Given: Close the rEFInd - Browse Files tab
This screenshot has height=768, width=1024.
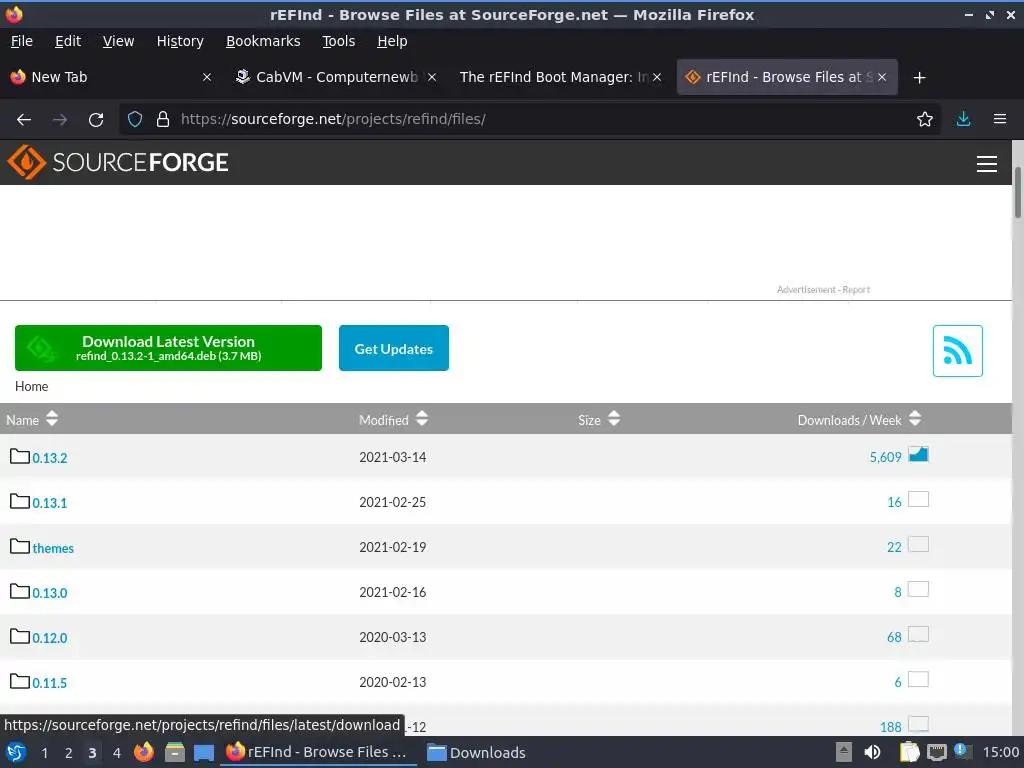Looking at the screenshot, I should coord(882,77).
